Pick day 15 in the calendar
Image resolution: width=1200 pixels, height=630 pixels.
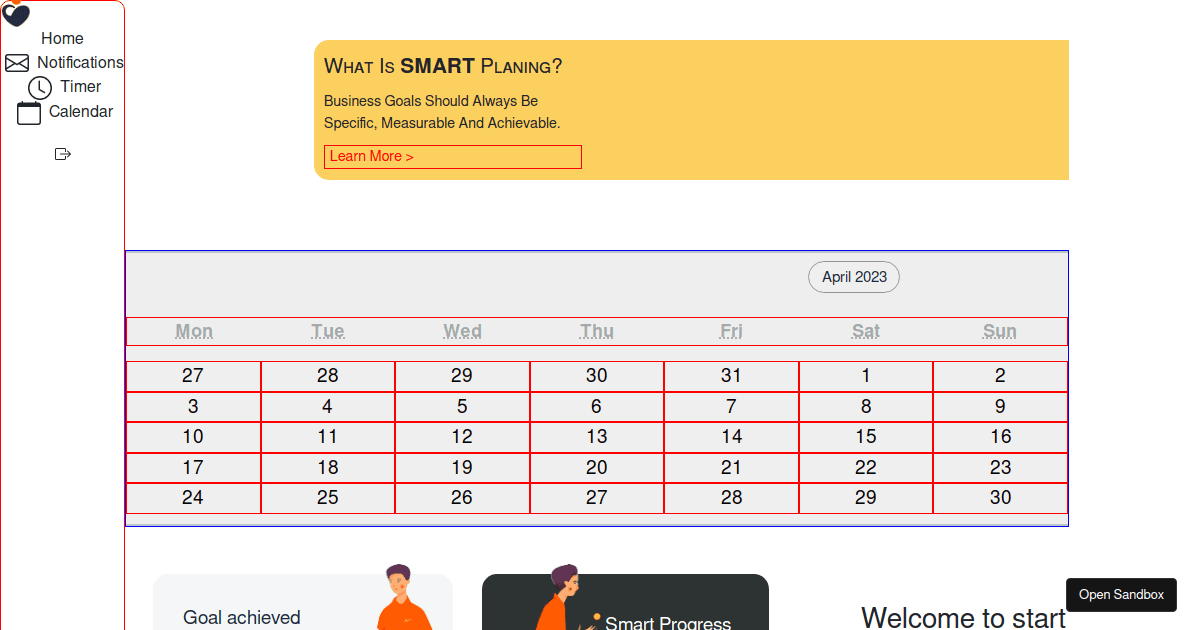pos(866,437)
